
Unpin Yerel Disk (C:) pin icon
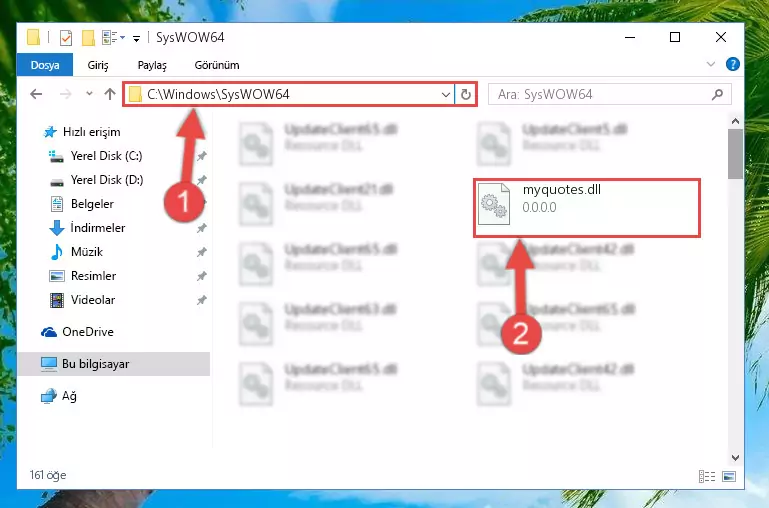(201, 156)
